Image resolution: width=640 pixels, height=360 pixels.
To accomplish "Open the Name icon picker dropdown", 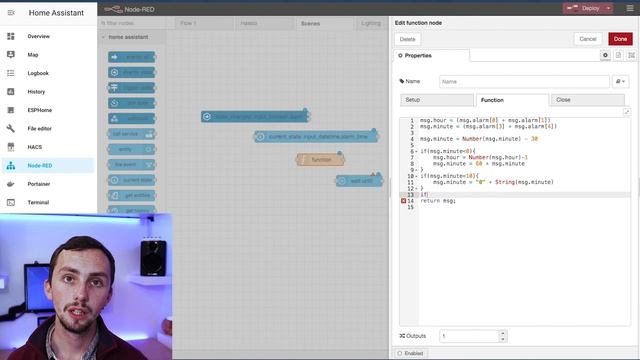I will (x=620, y=82).
